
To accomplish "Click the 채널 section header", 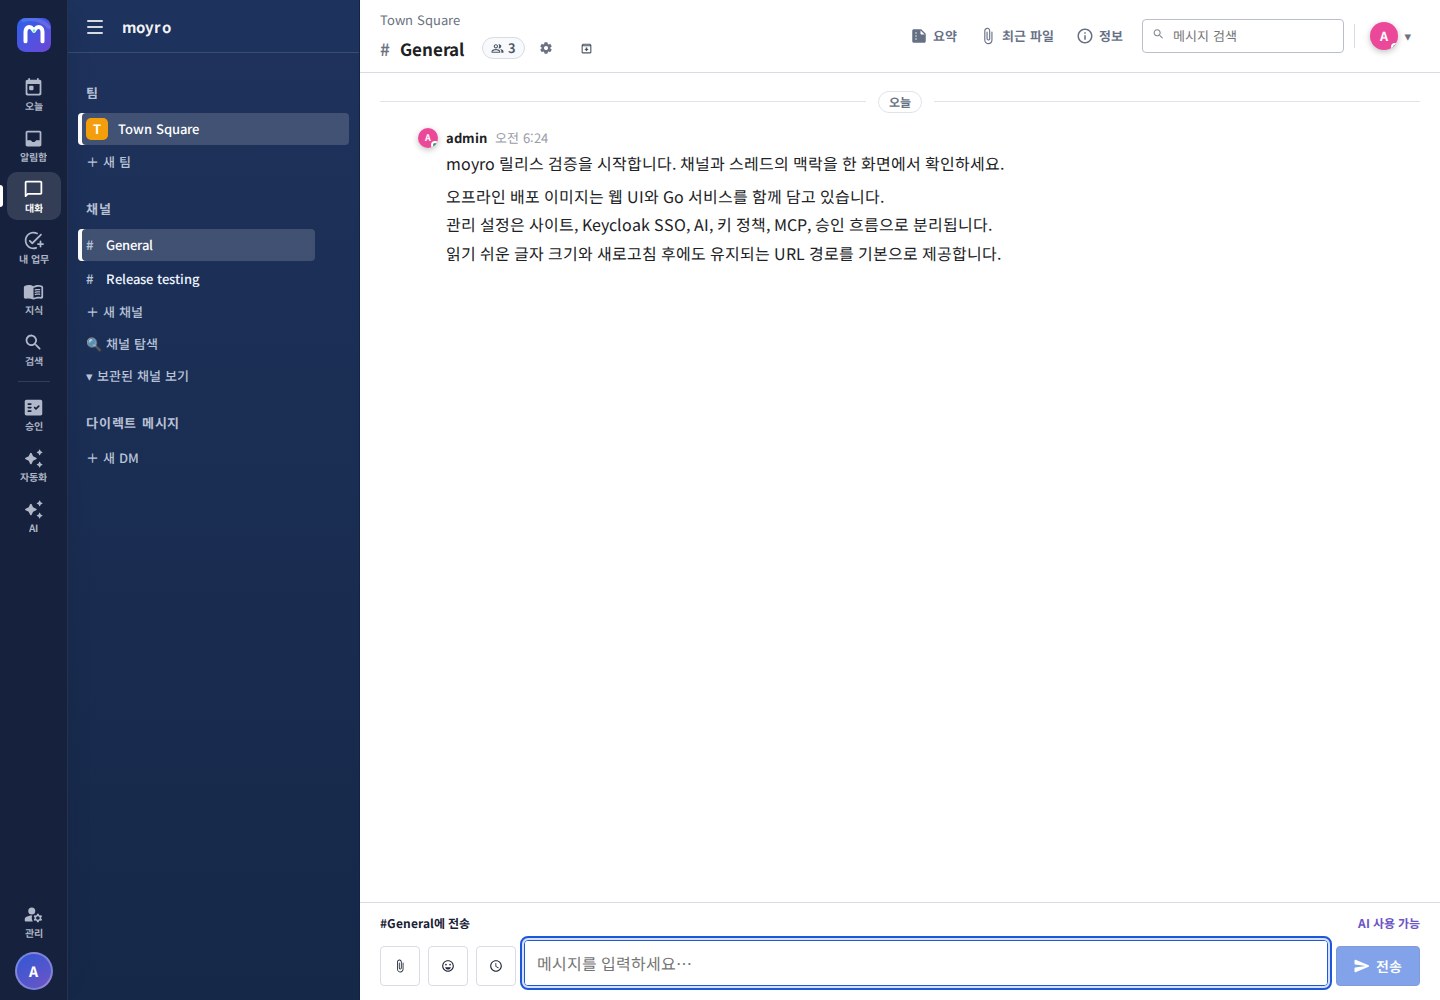I will pyautogui.click(x=98, y=209).
